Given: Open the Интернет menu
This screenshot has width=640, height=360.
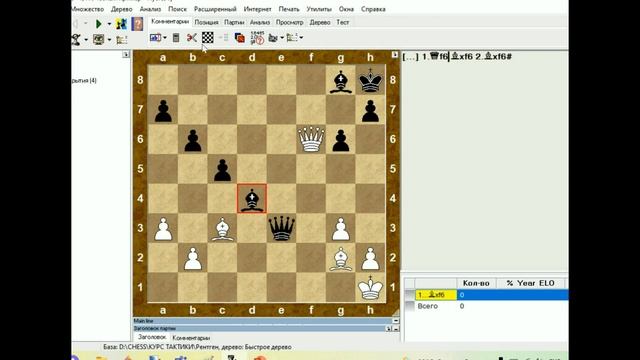Looking at the screenshot, I should point(258,9).
